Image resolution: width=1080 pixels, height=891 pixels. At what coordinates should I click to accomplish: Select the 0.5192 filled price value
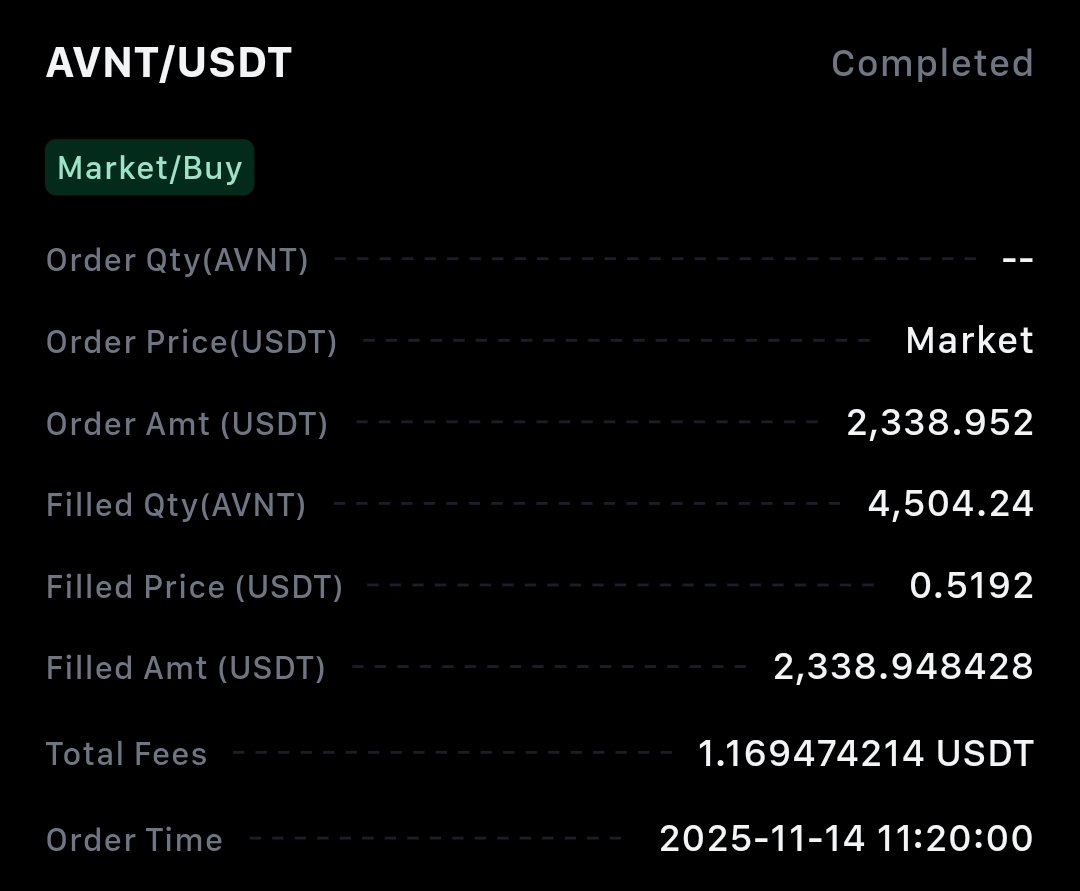pyautogui.click(x=971, y=586)
